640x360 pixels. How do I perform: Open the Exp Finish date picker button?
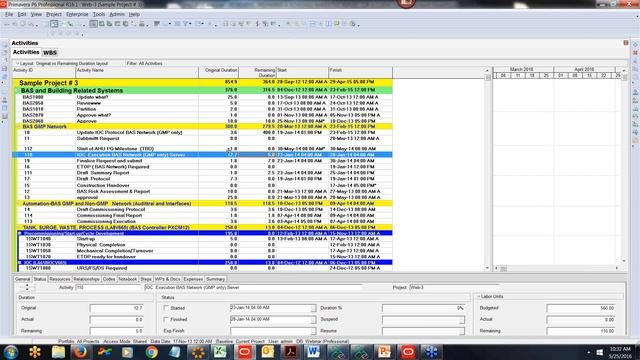coord(313,331)
